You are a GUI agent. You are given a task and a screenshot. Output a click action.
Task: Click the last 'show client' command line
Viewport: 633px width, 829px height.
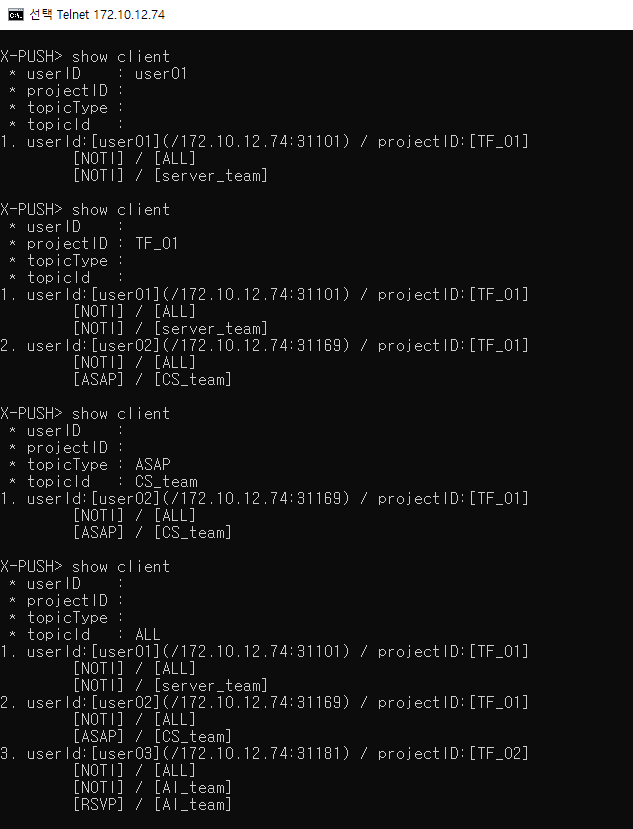[85, 567]
